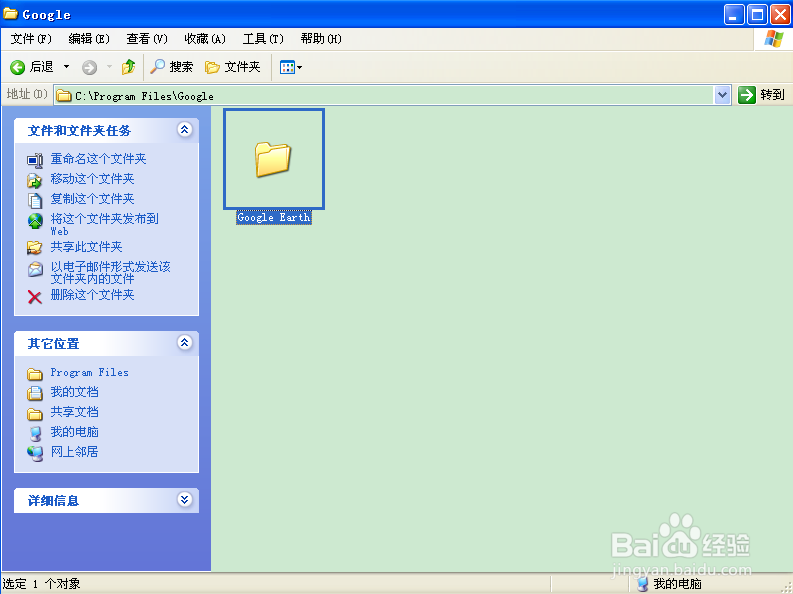The image size is (793, 594).
Task: Collapse the Other Places (其它位置) panel
Action: [x=185, y=343]
